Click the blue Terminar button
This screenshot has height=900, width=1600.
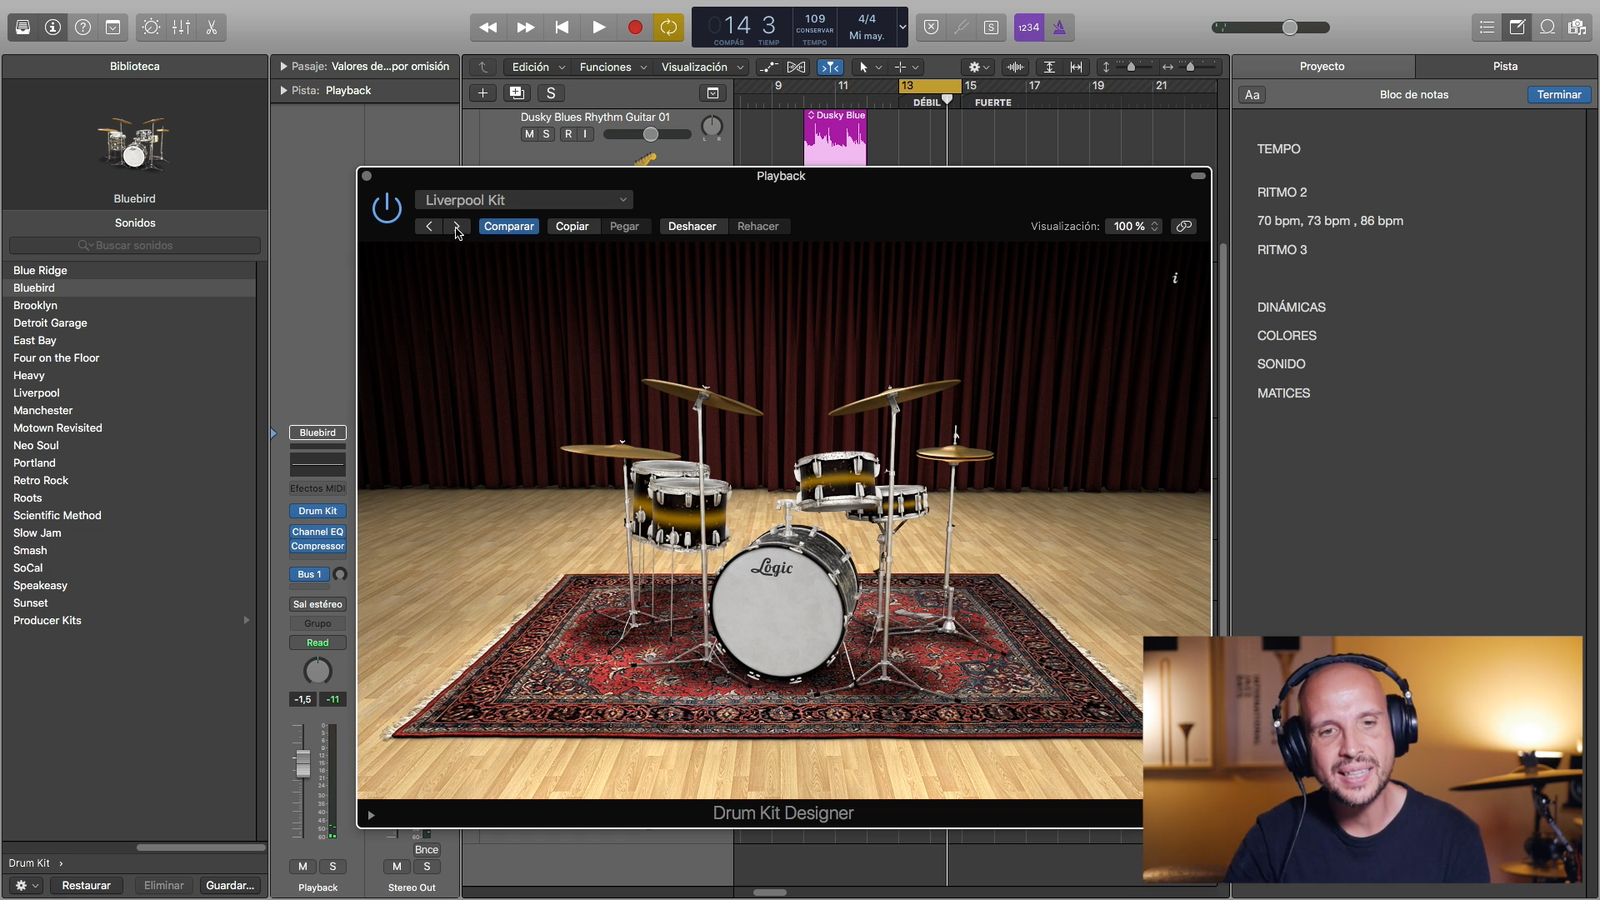point(1559,94)
